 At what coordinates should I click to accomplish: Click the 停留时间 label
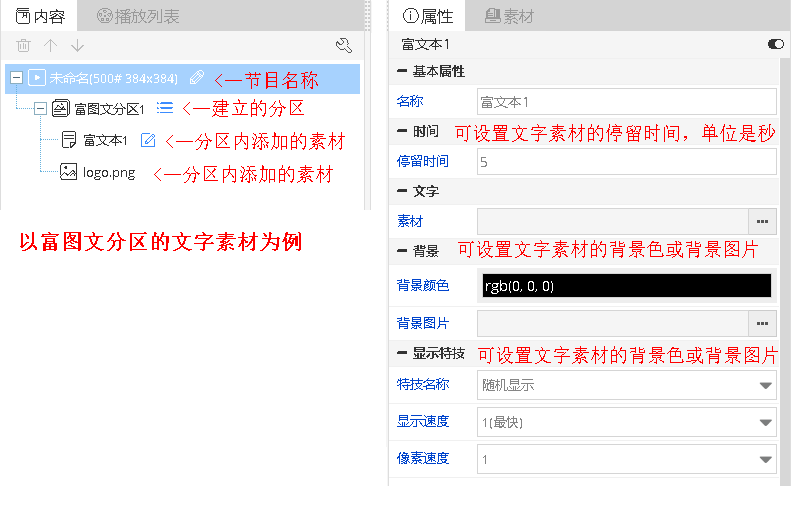tap(423, 162)
